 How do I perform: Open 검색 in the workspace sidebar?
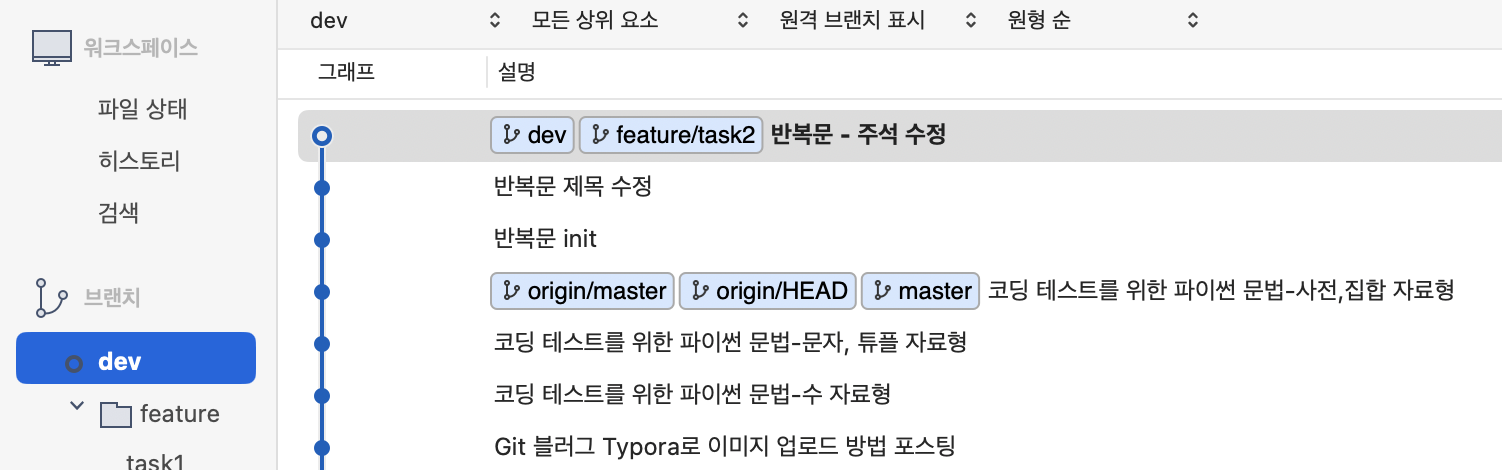point(118,213)
